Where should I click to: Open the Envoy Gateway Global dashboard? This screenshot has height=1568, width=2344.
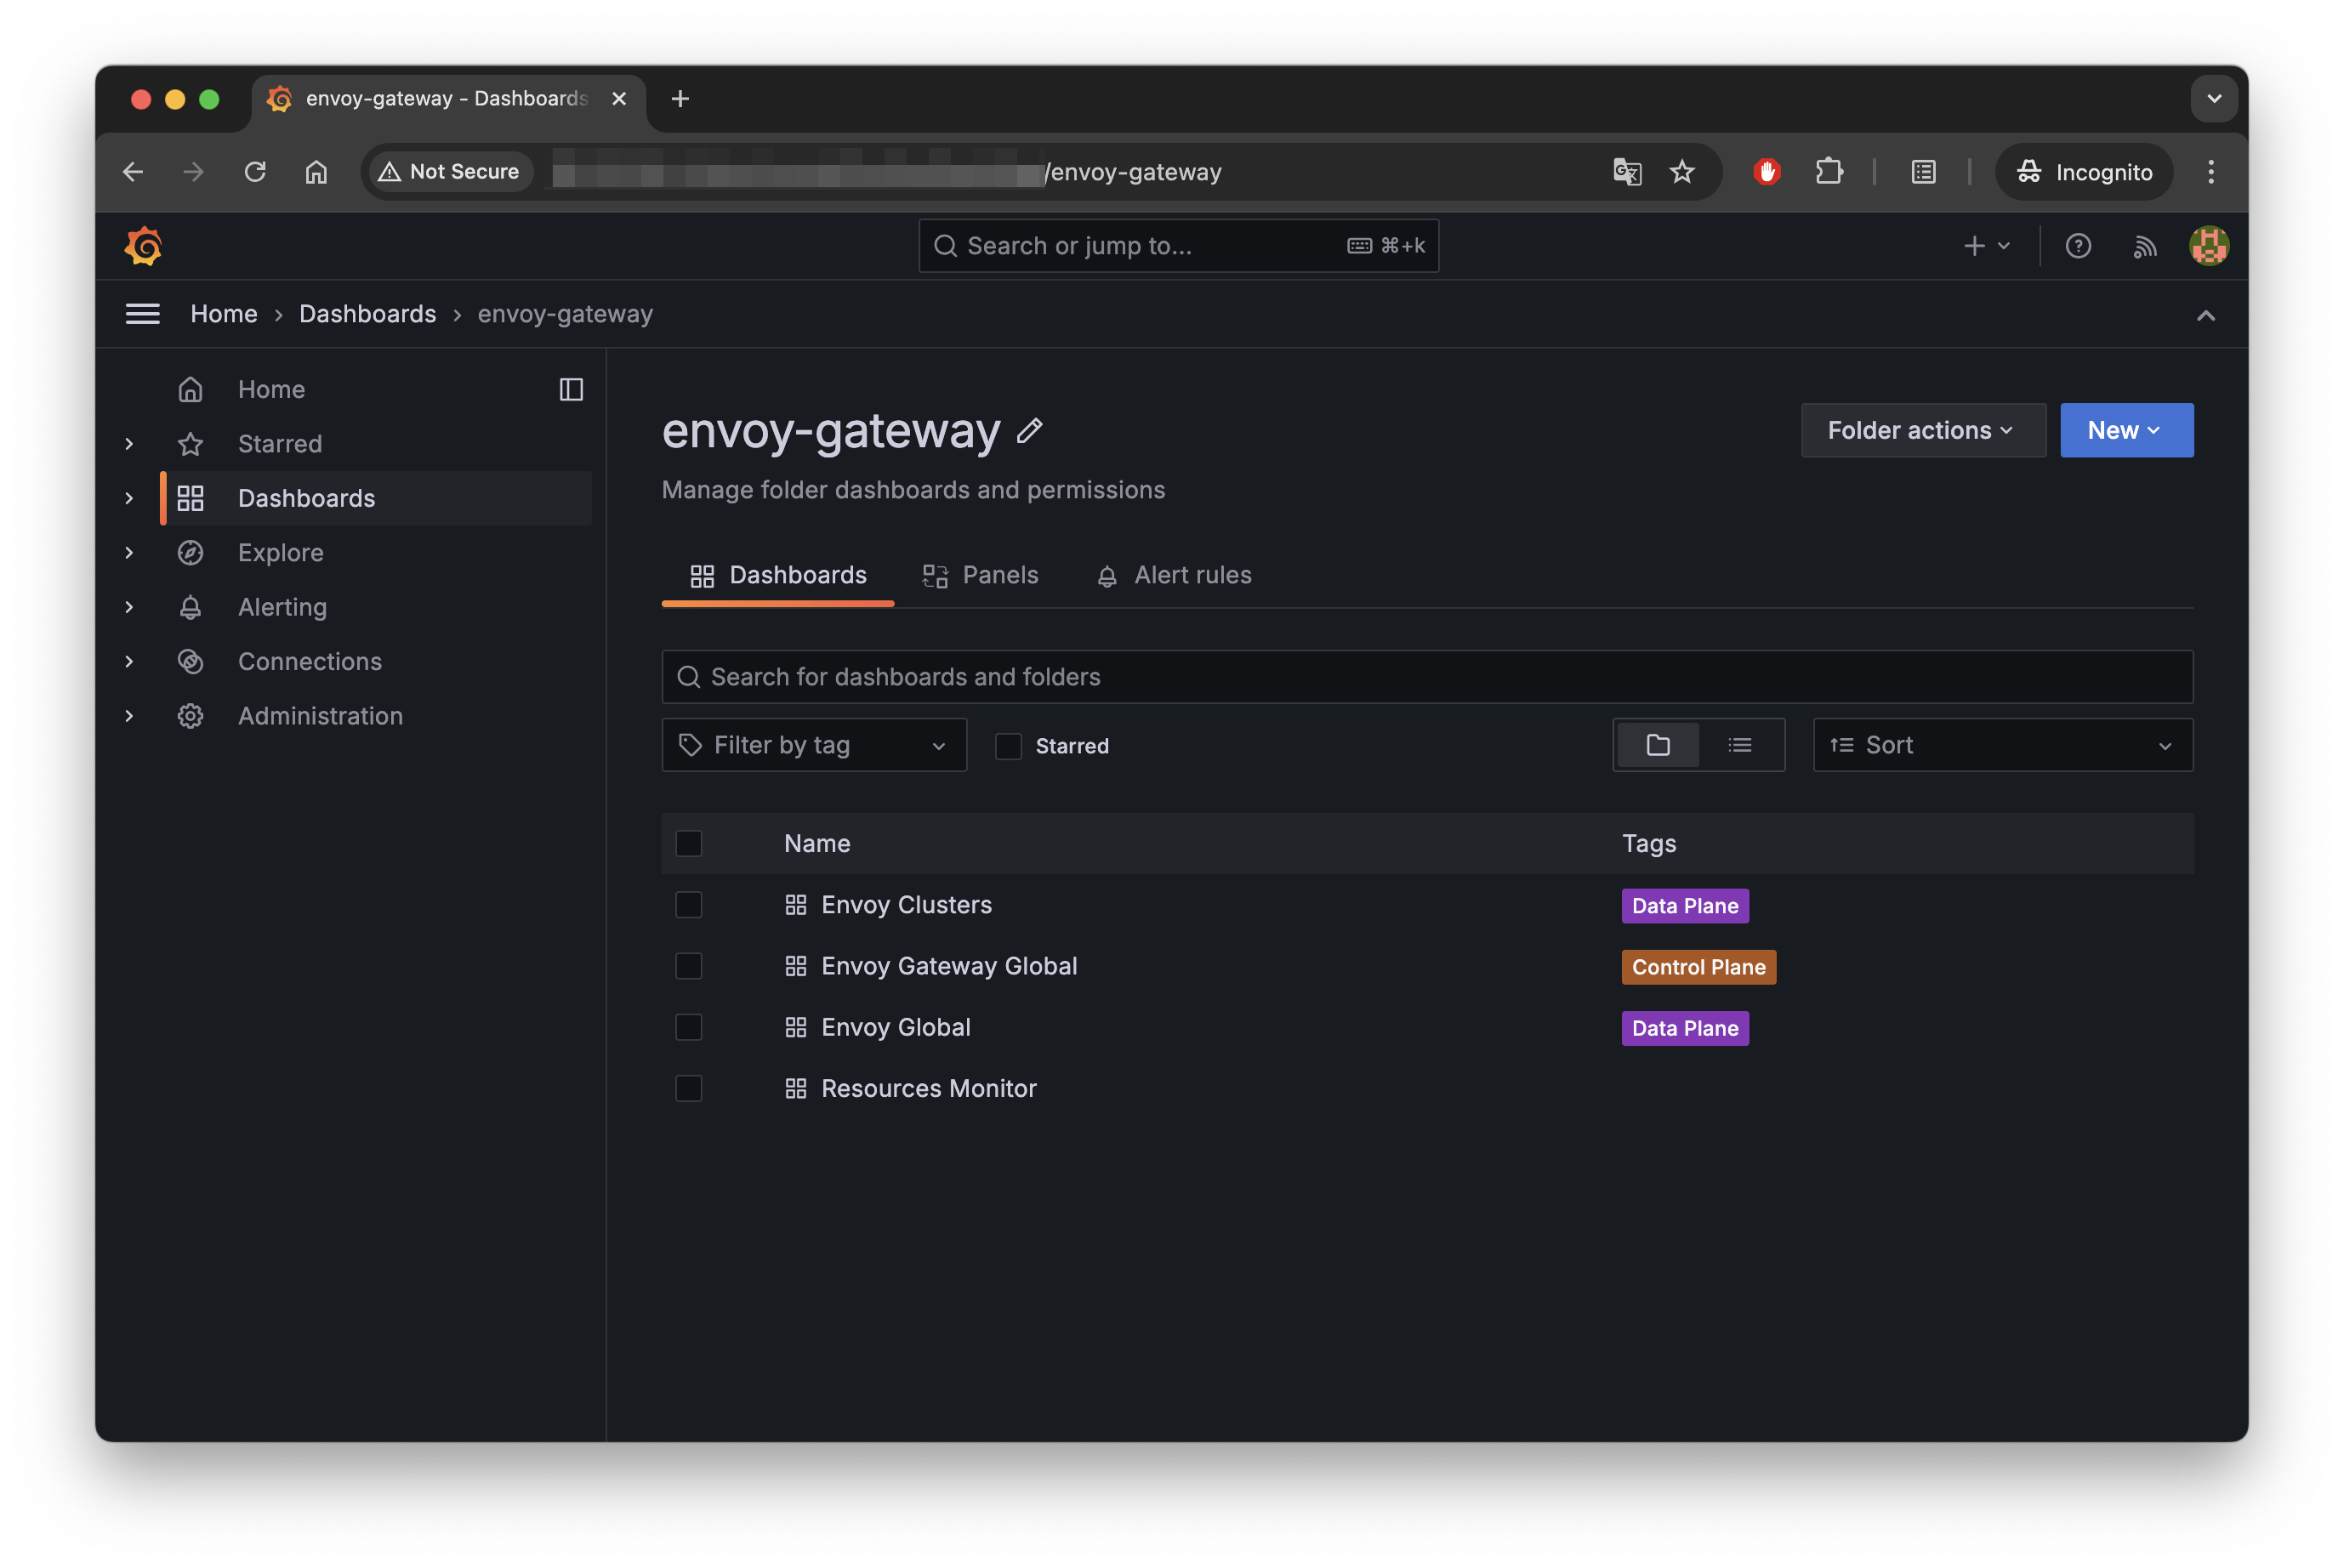tap(949, 966)
